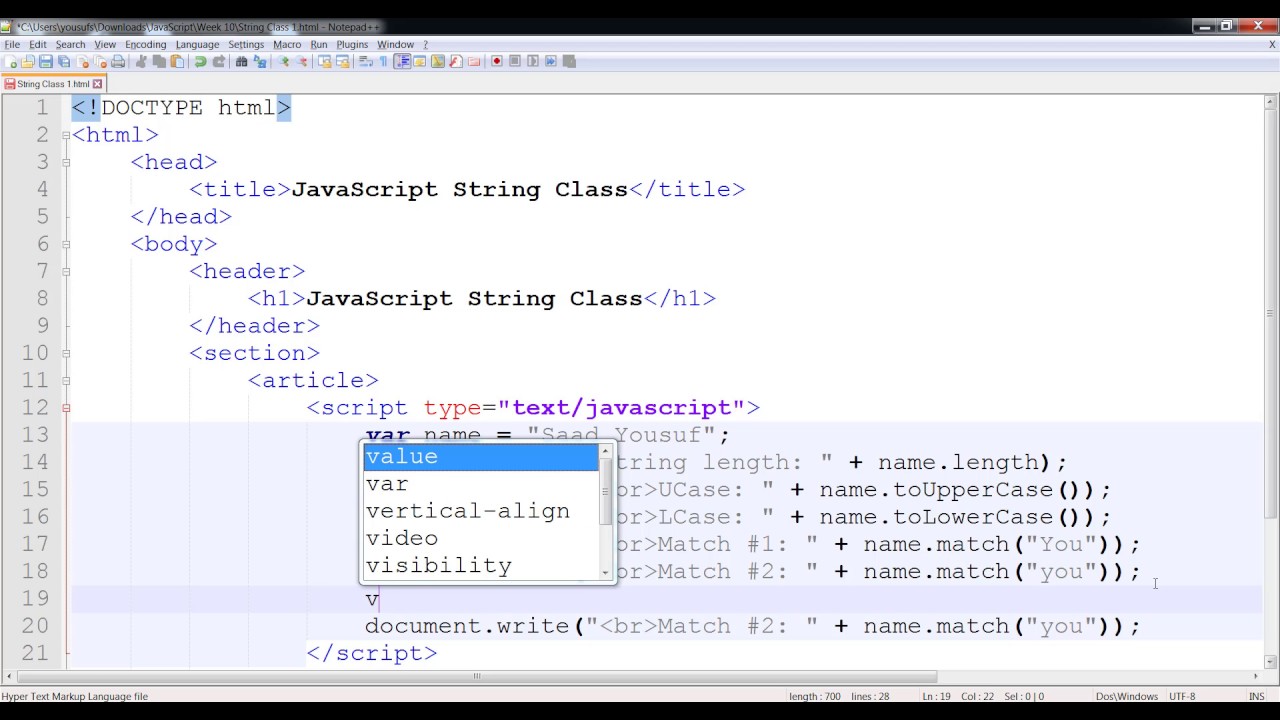Click the Close All toolbar icon
Image resolution: width=1280 pixels, height=720 pixels.
100,62
